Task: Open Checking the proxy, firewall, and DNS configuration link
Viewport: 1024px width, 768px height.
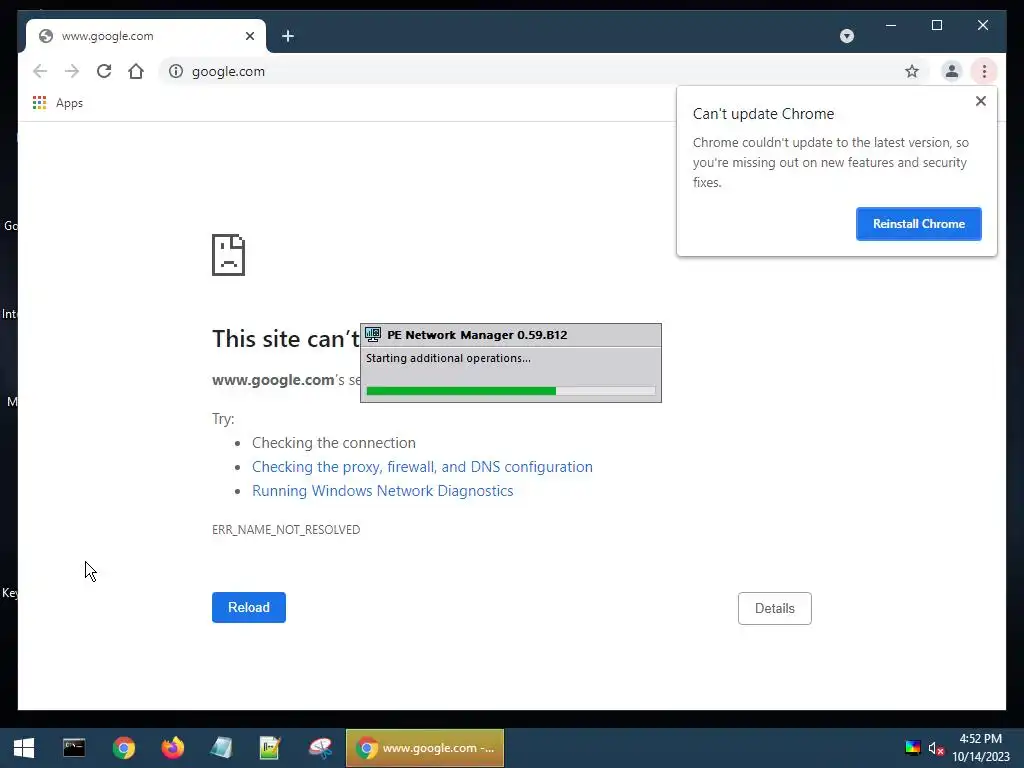Action: (423, 467)
